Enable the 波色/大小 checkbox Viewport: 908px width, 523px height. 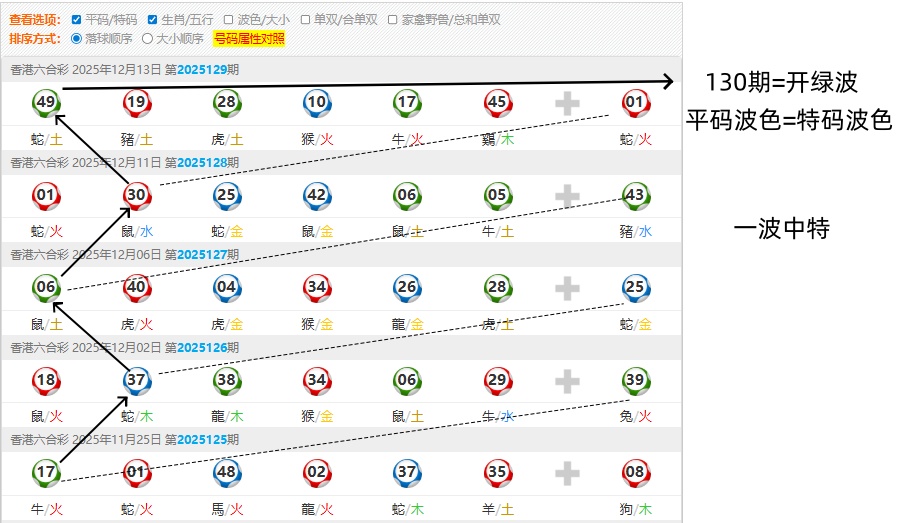point(229,19)
